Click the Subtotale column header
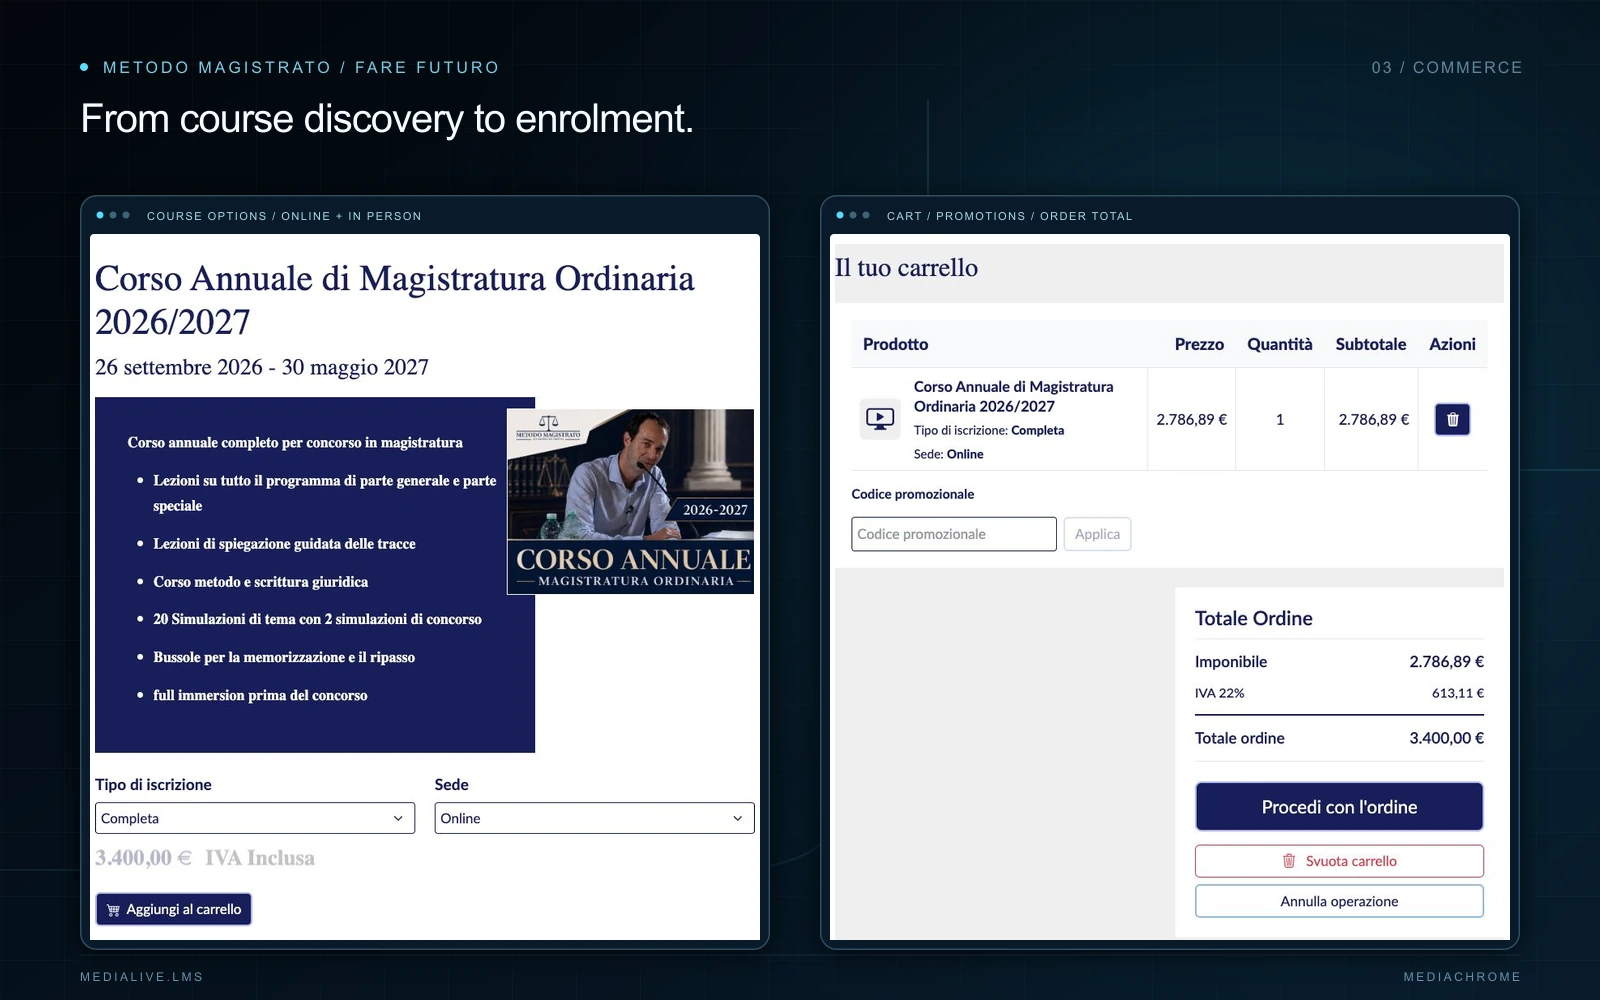This screenshot has width=1600, height=1000. pyautogui.click(x=1370, y=344)
